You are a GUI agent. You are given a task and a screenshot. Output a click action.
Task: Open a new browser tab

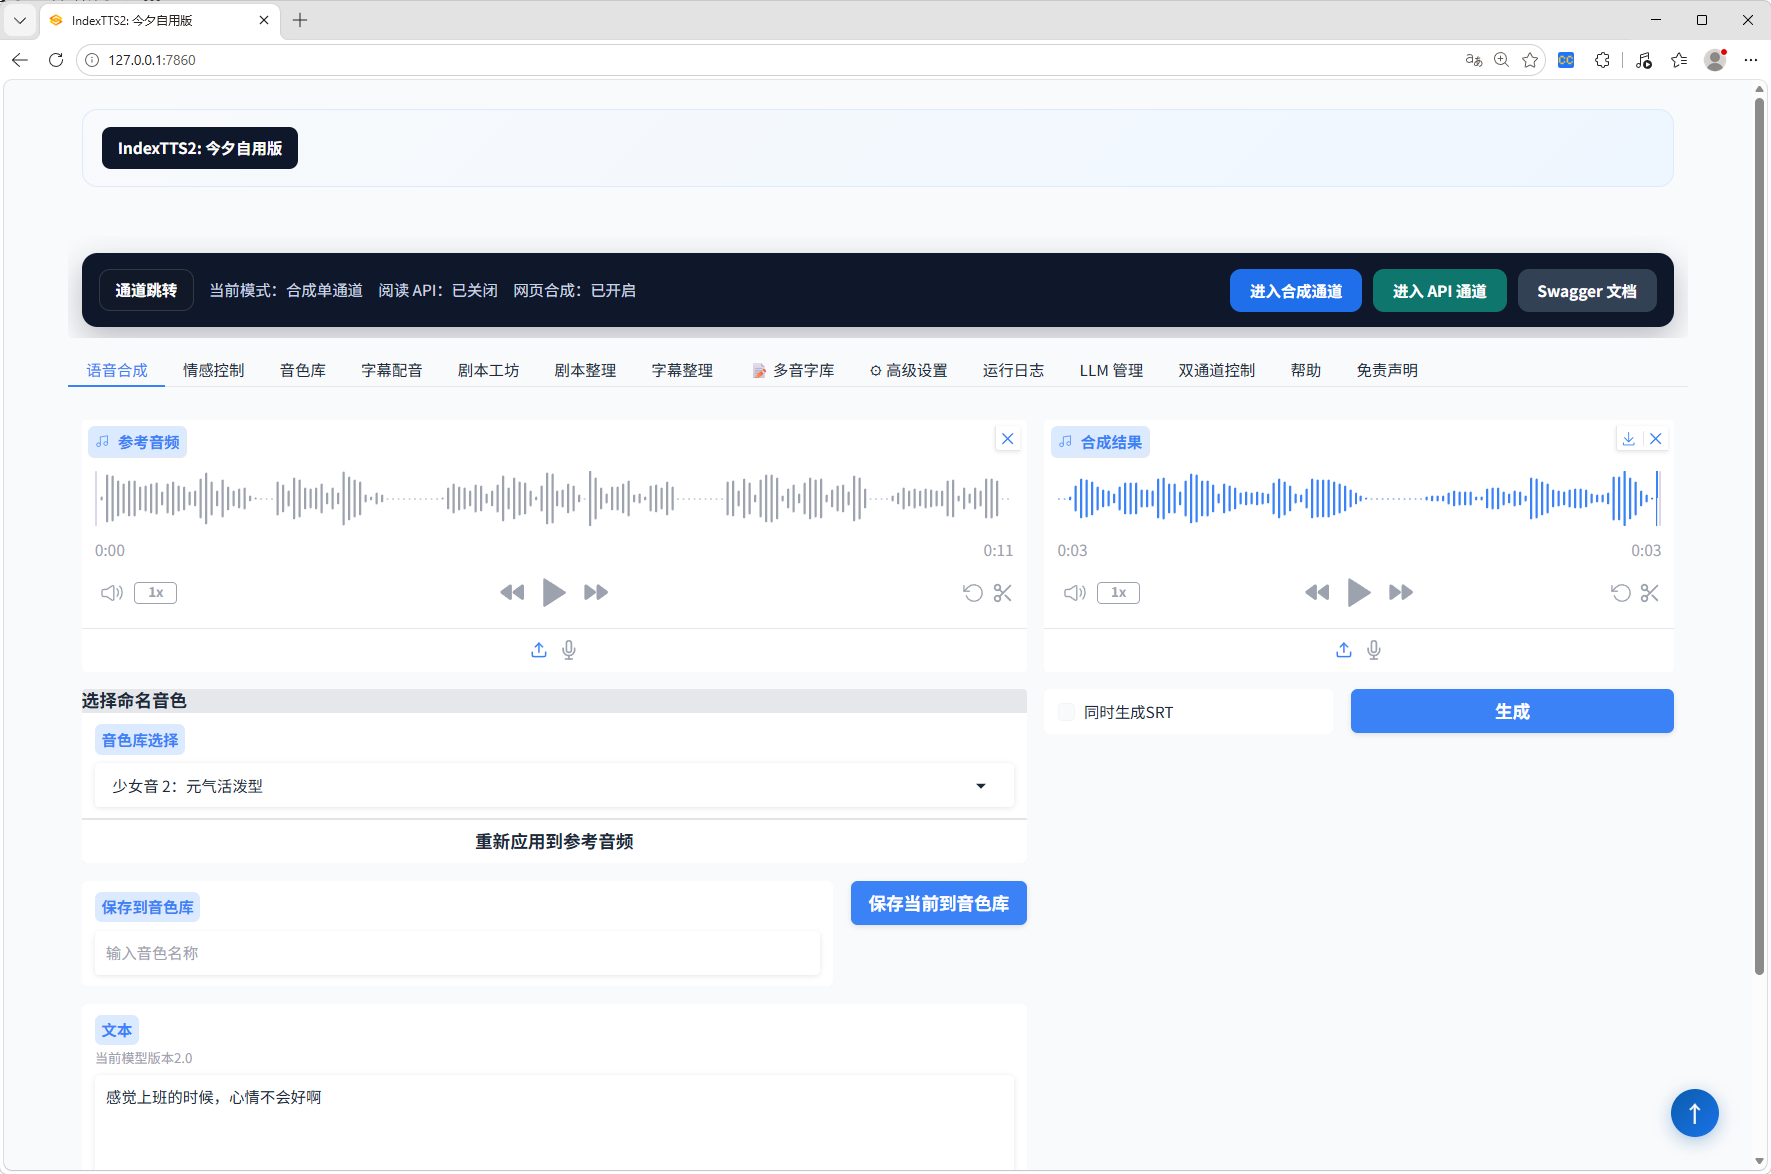(x=300, y=20)
